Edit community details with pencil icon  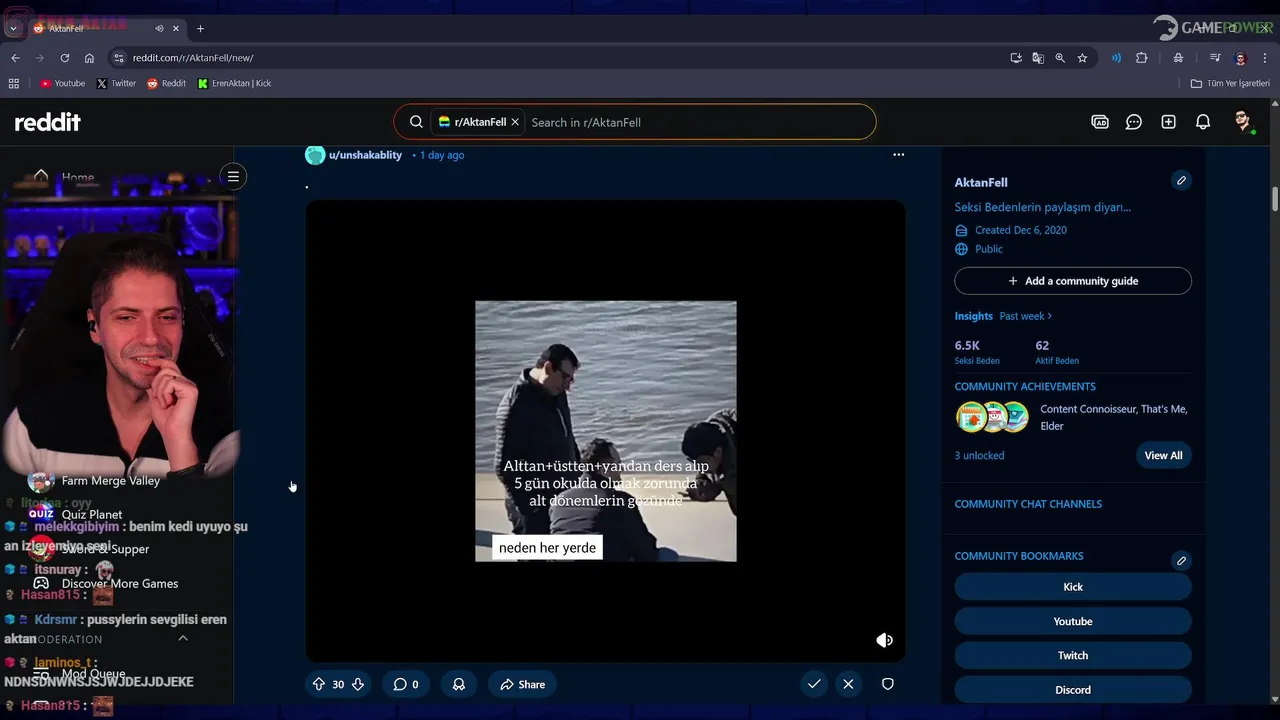point(1181,180)
